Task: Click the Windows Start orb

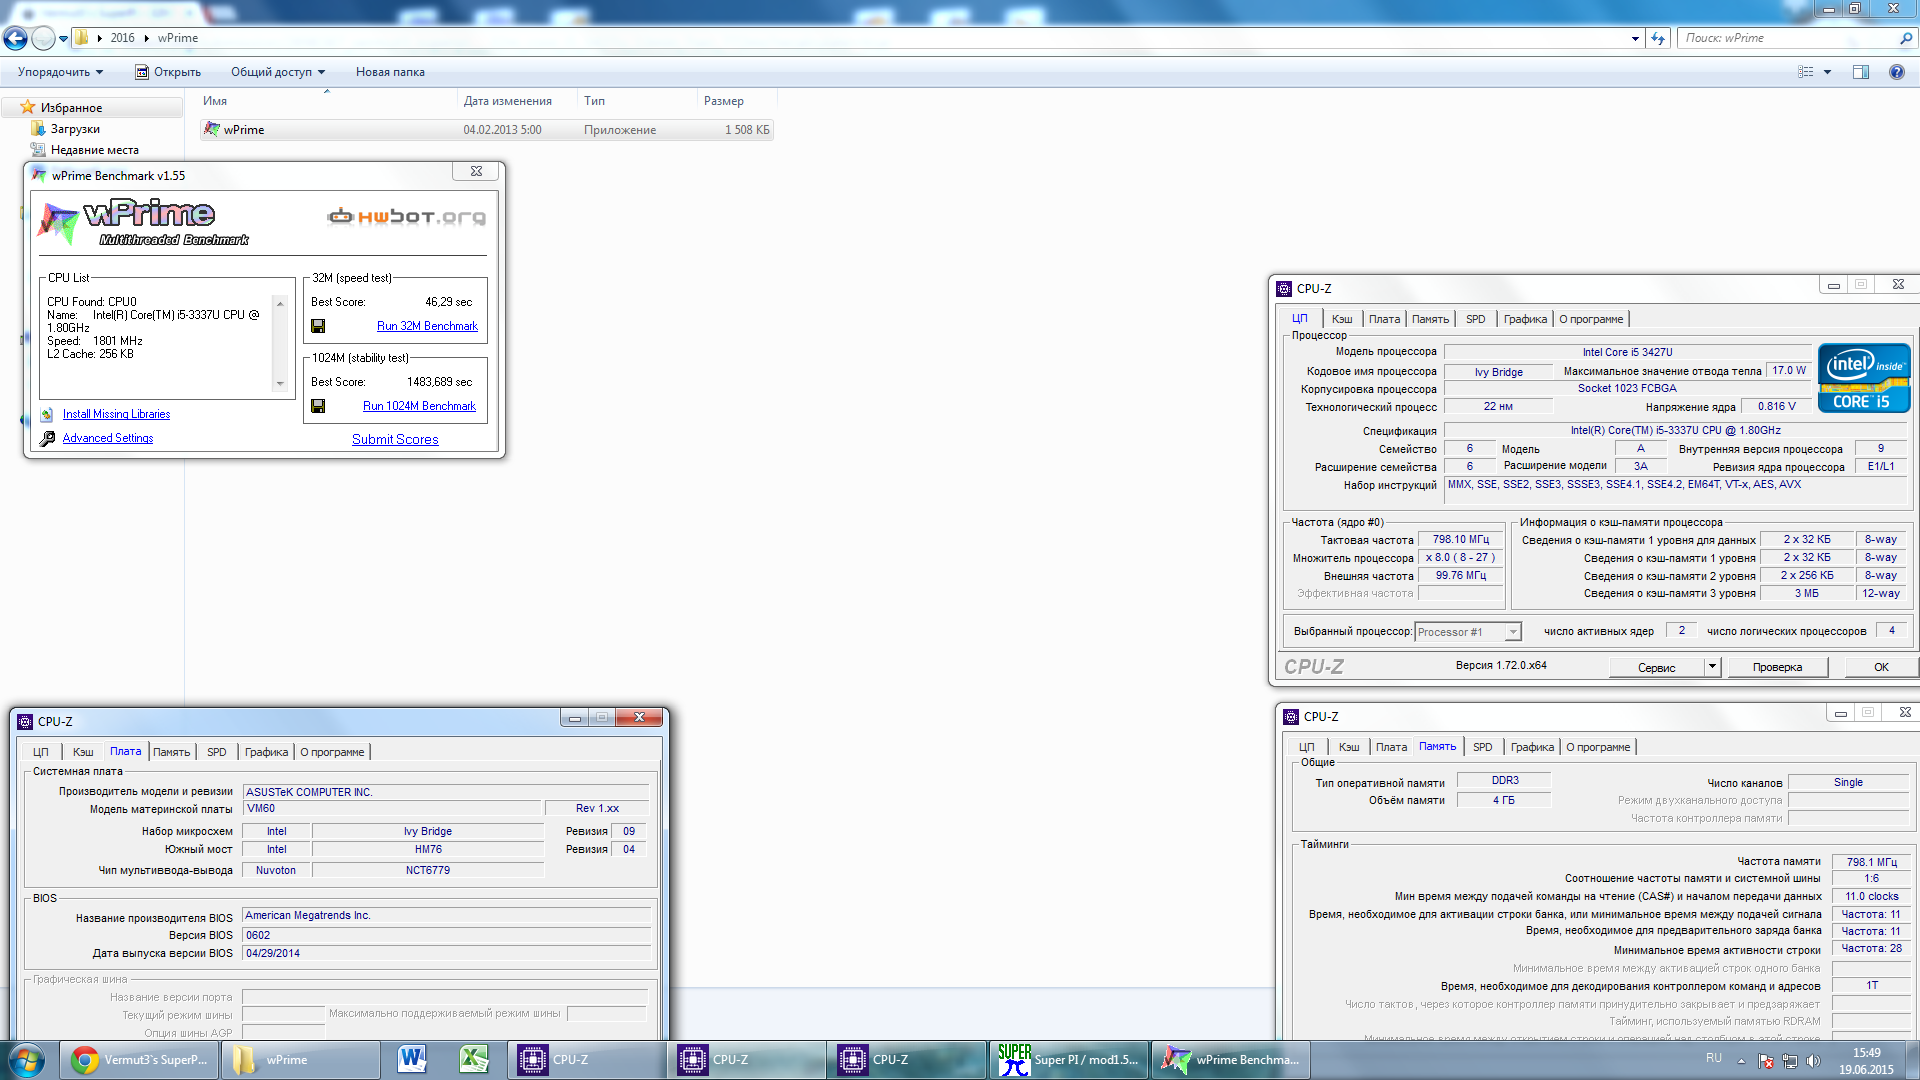Action: click(26, 1060)
